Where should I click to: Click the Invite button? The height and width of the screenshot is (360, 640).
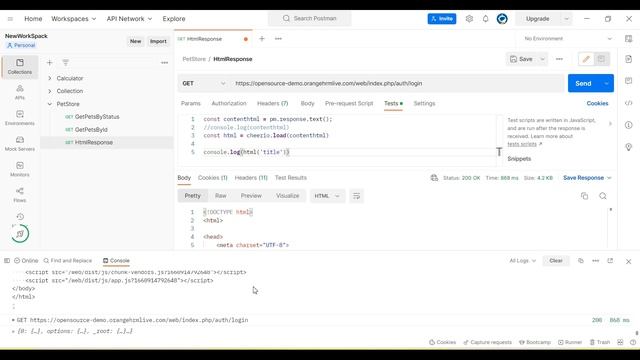(442, 19)
